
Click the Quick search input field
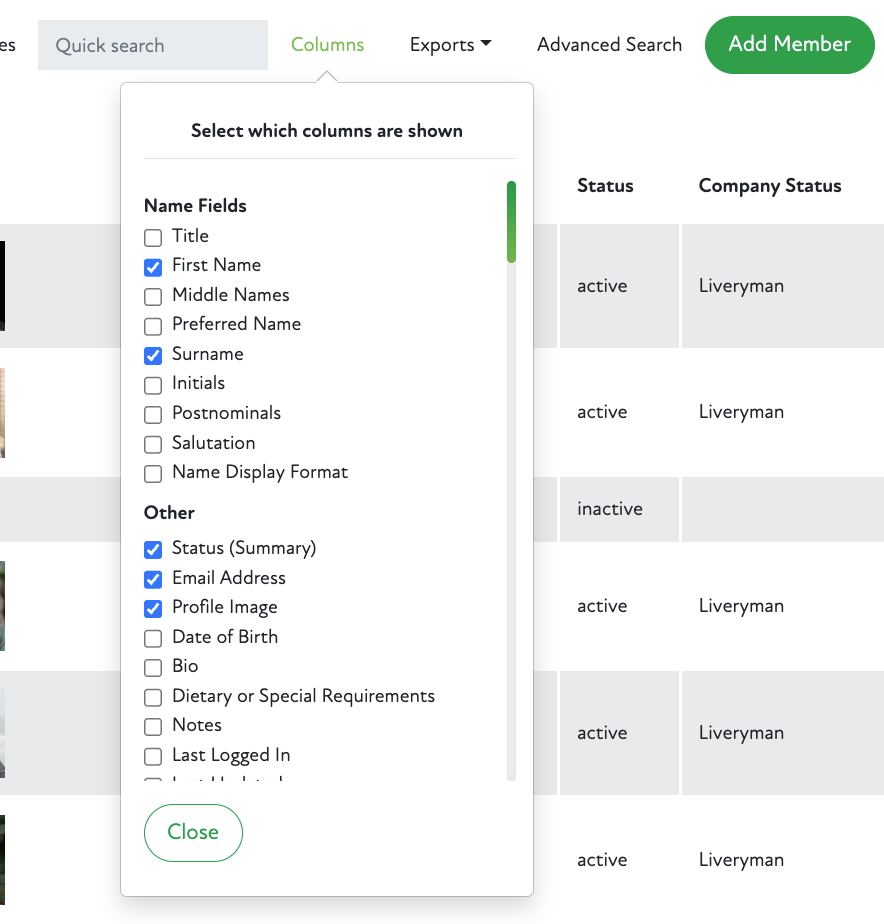pyautogui.click(x=153, y=46)
